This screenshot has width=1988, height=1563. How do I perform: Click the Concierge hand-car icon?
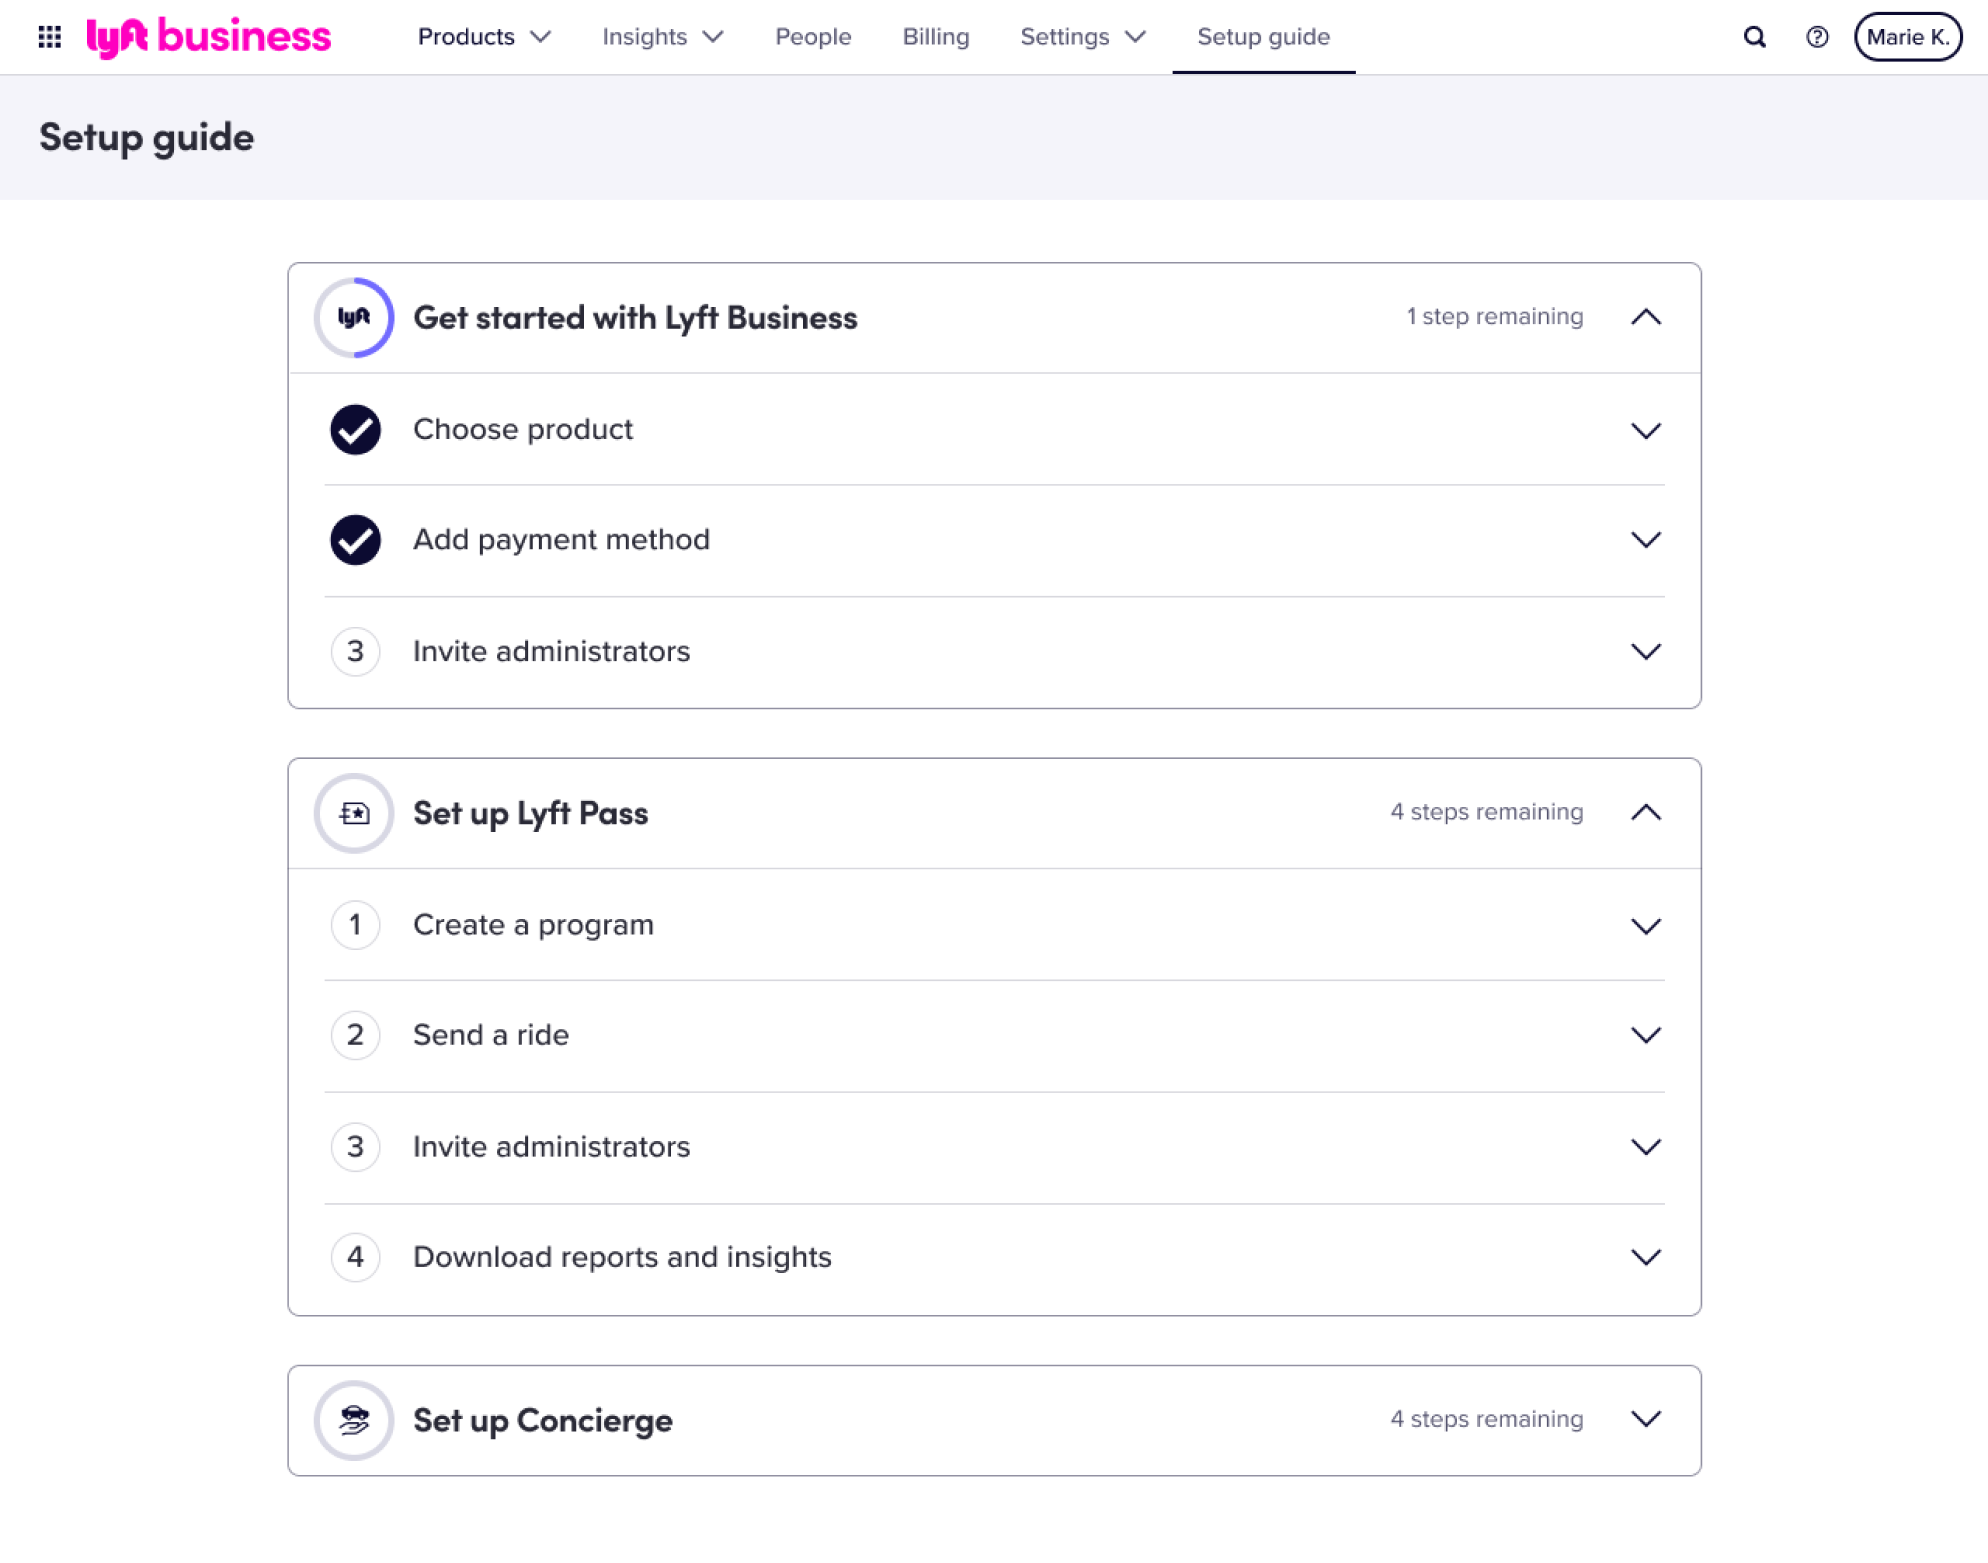coord(354,1420)
